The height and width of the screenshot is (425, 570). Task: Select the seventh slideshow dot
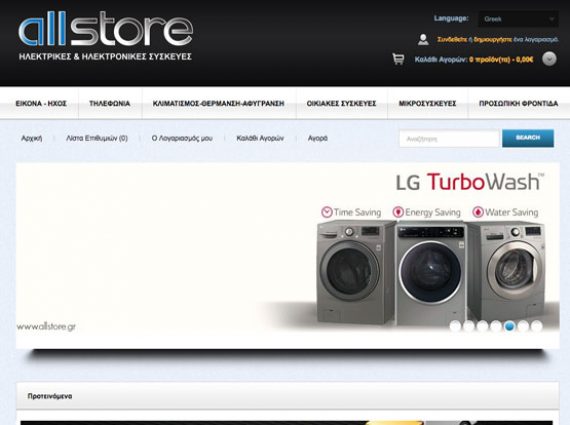537,326
